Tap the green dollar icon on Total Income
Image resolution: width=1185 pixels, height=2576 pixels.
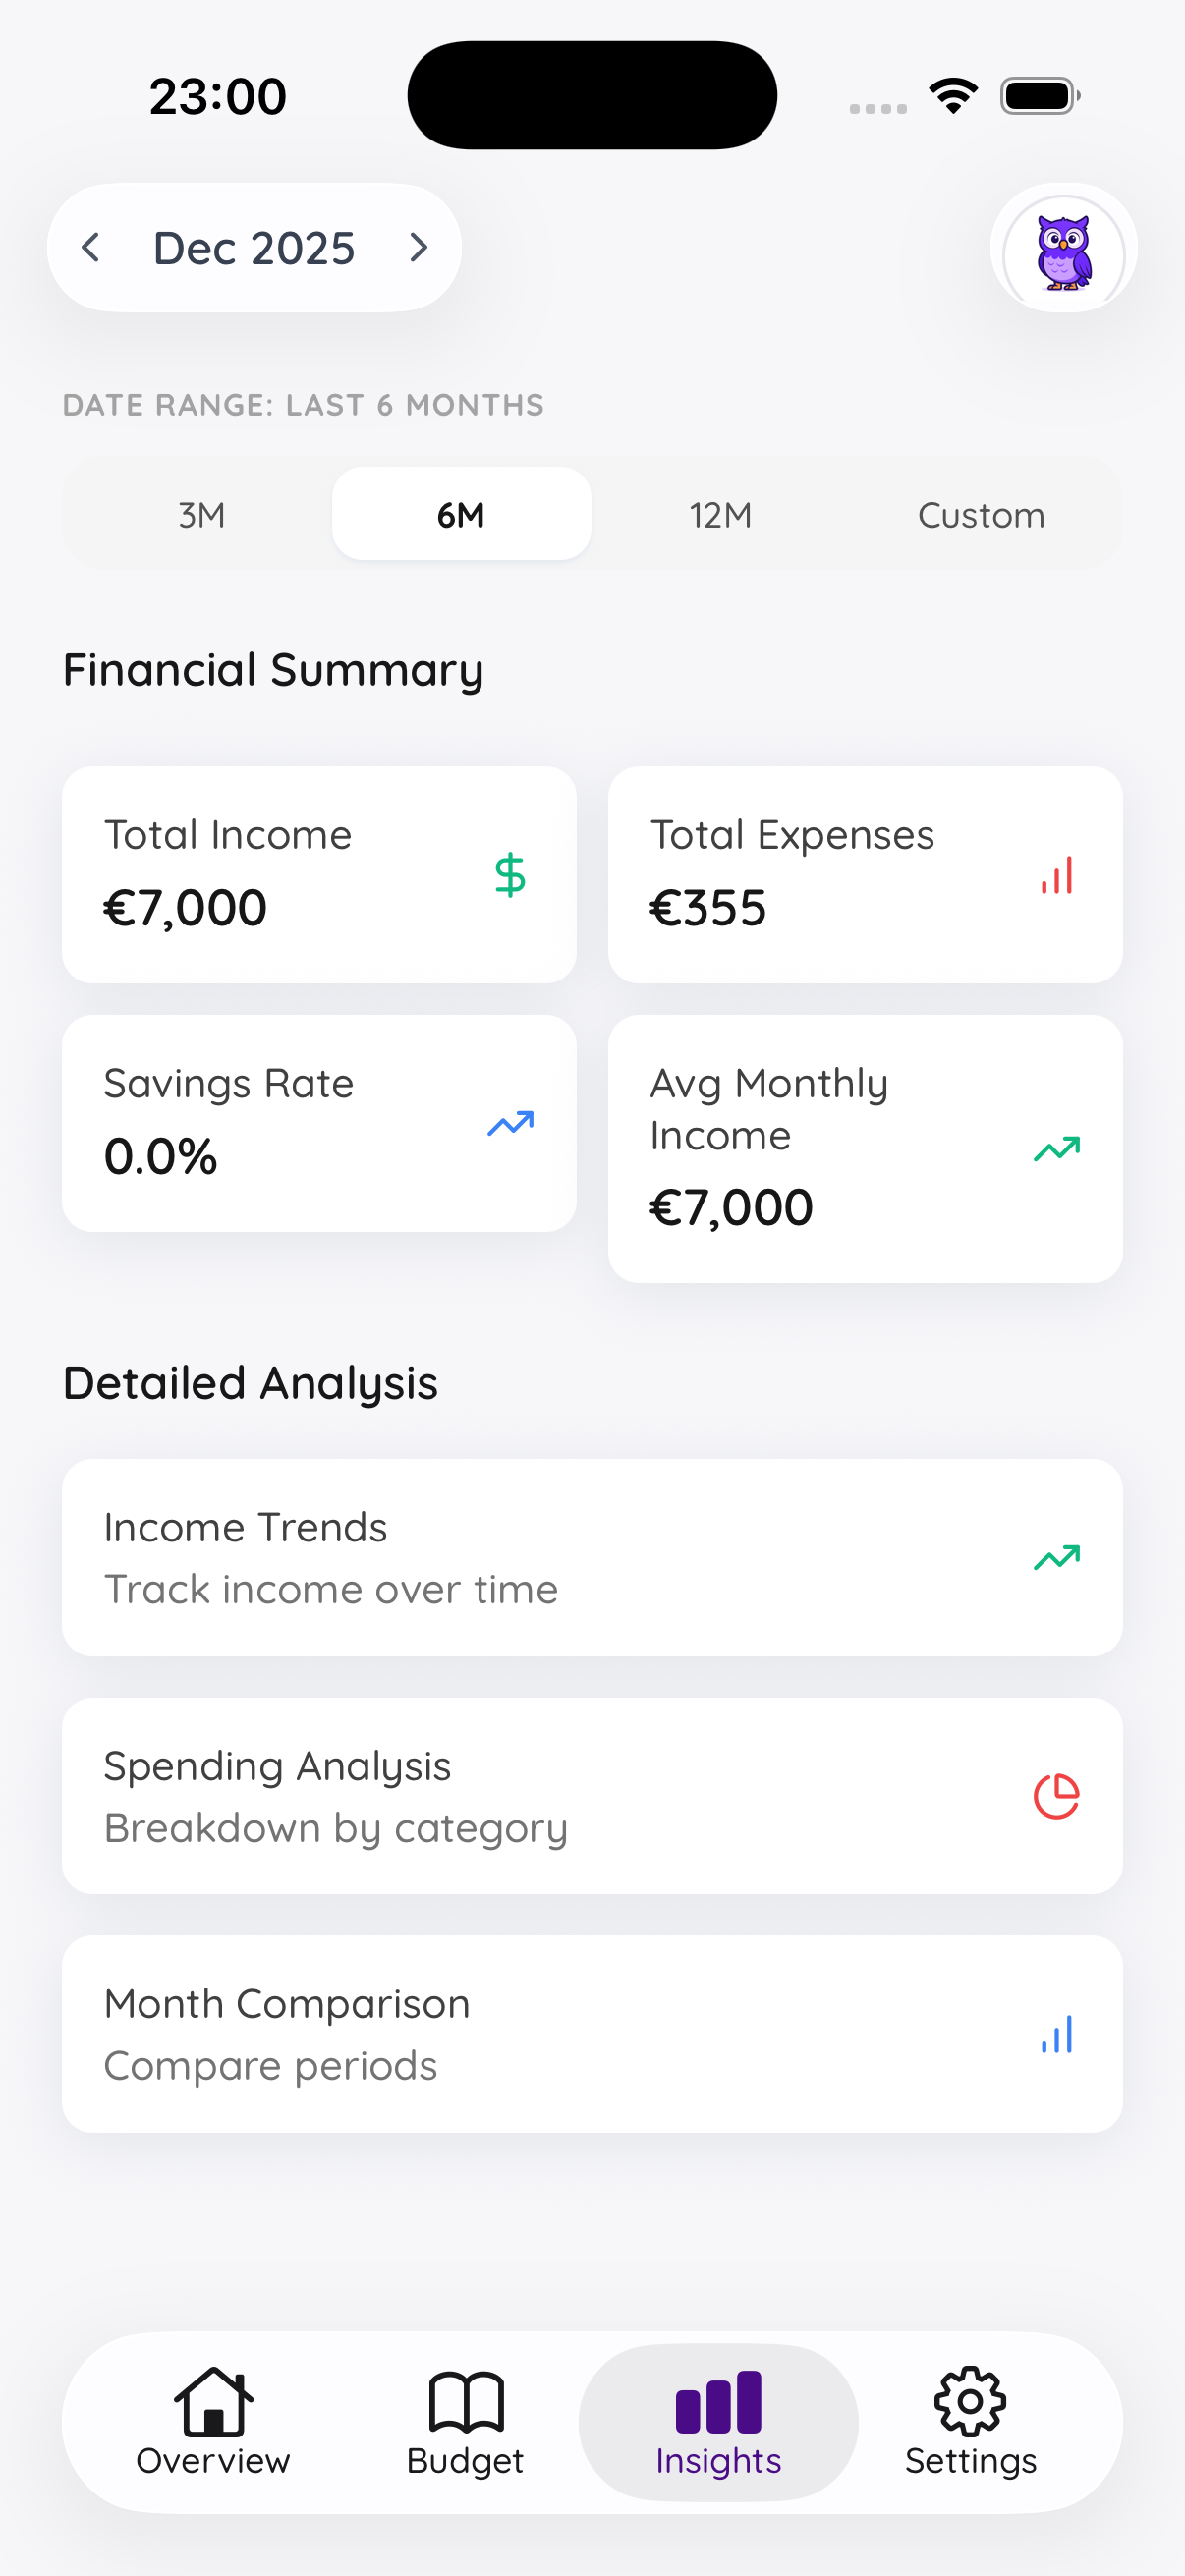[x=510, y=875]
